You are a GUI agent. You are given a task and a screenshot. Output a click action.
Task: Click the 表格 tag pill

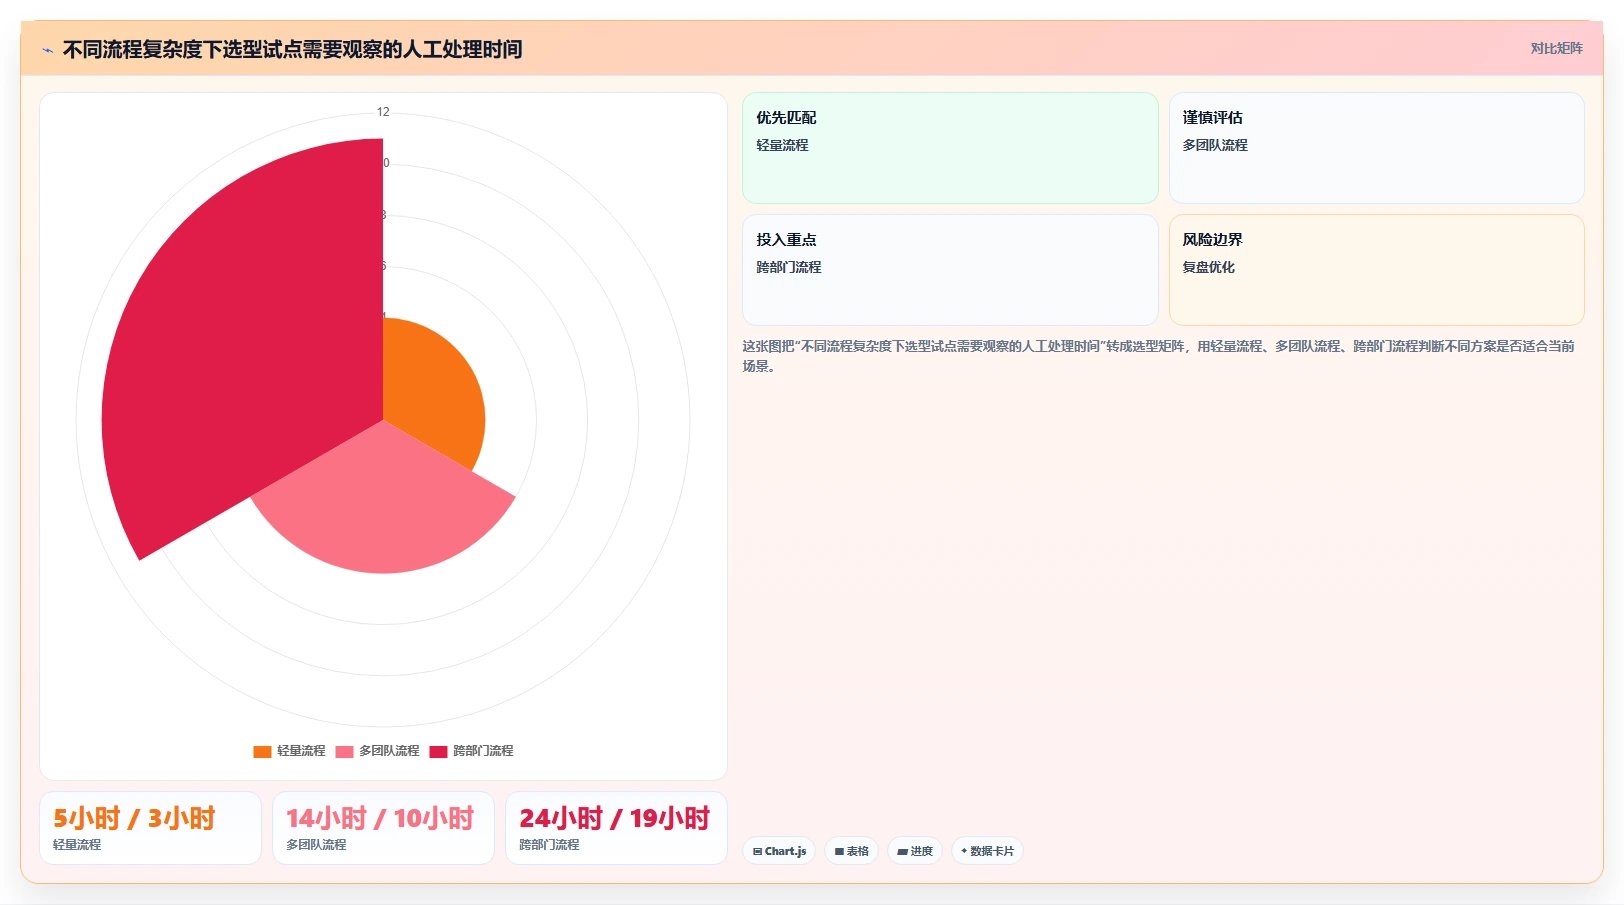[x=851, y=851]
